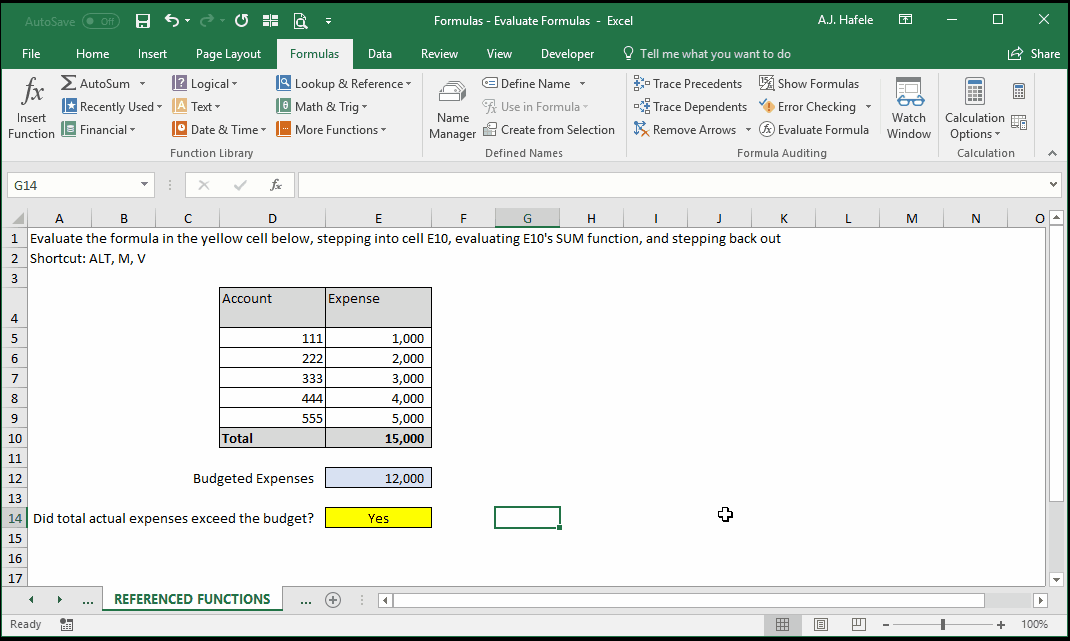The image size is (1070, 641).
Task: Open Calculation Options menu
Action: 974,109
